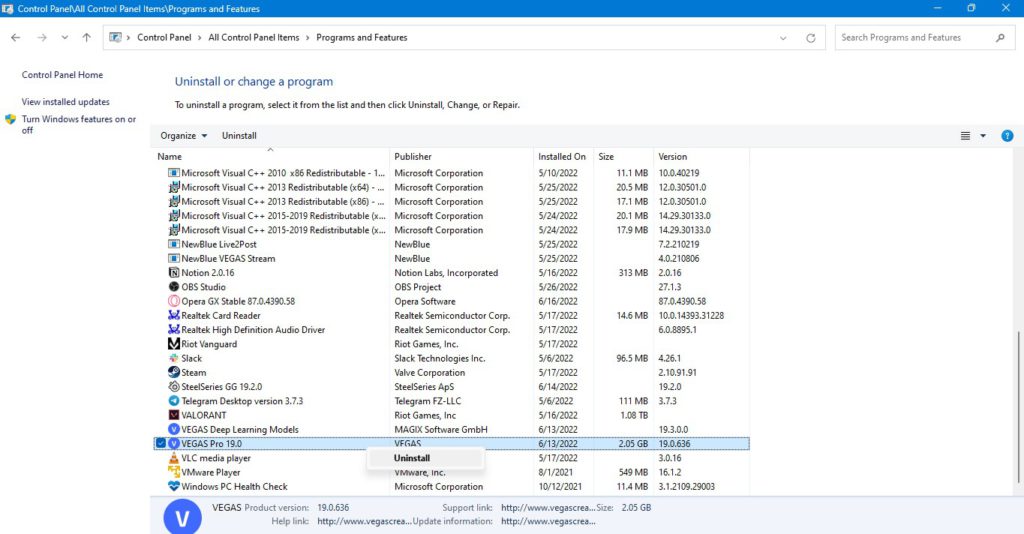The image size is (1024, 534).
Task: Choose Uninstall from the context menu
Action: [412, 458]
